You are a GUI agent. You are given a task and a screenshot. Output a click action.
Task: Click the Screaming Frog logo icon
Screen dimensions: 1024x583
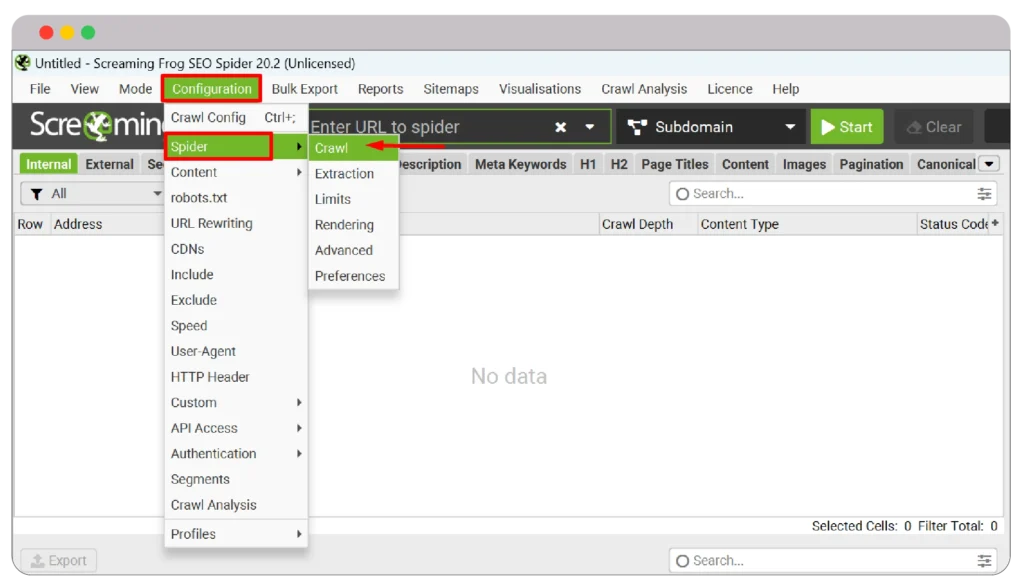pyautogui.click(x=98, y=126)
